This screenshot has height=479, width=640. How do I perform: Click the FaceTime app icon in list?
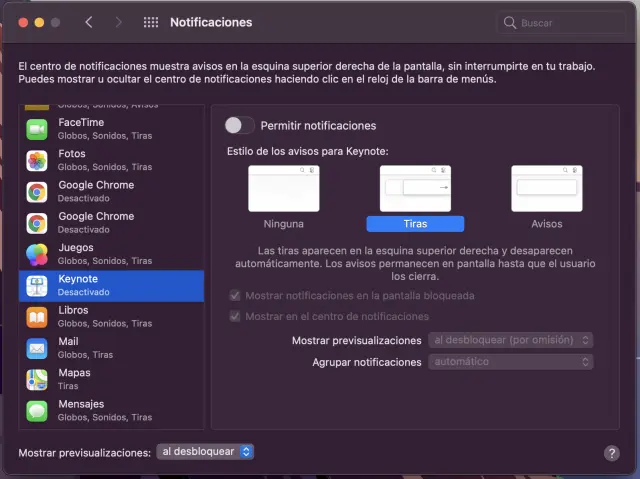click(37, 129)
